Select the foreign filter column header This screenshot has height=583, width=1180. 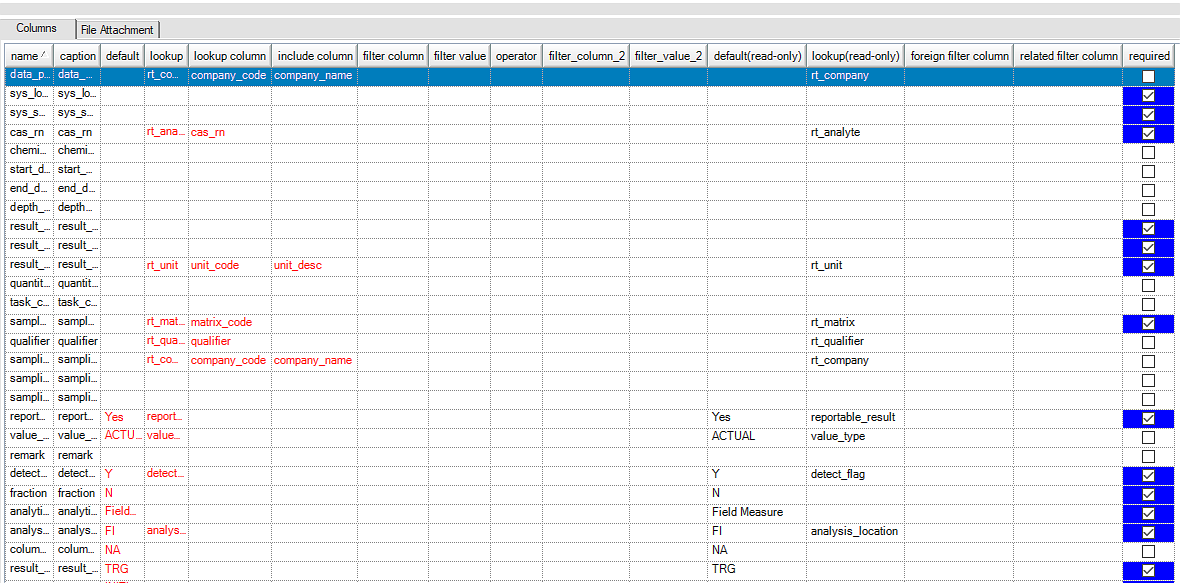(959, 56)
